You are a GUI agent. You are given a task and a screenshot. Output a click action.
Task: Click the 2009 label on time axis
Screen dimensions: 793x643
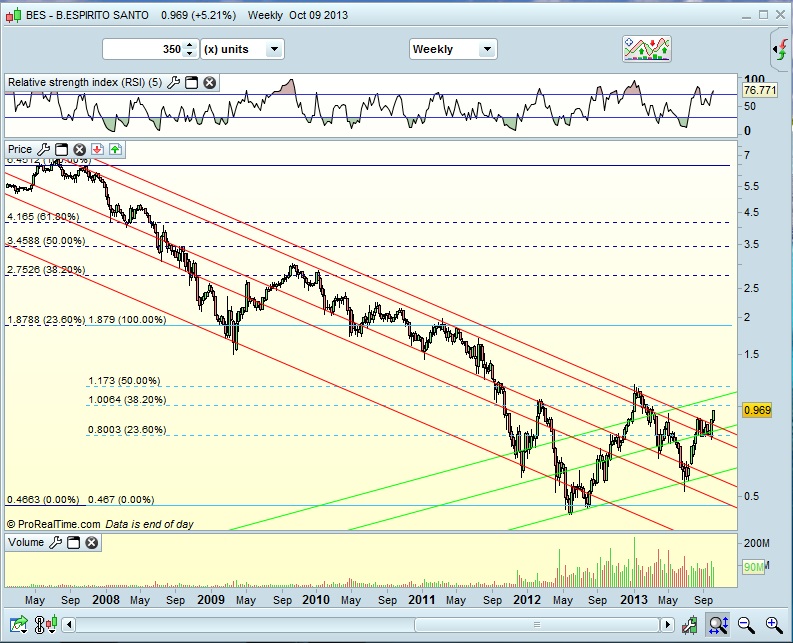[211, 600]
